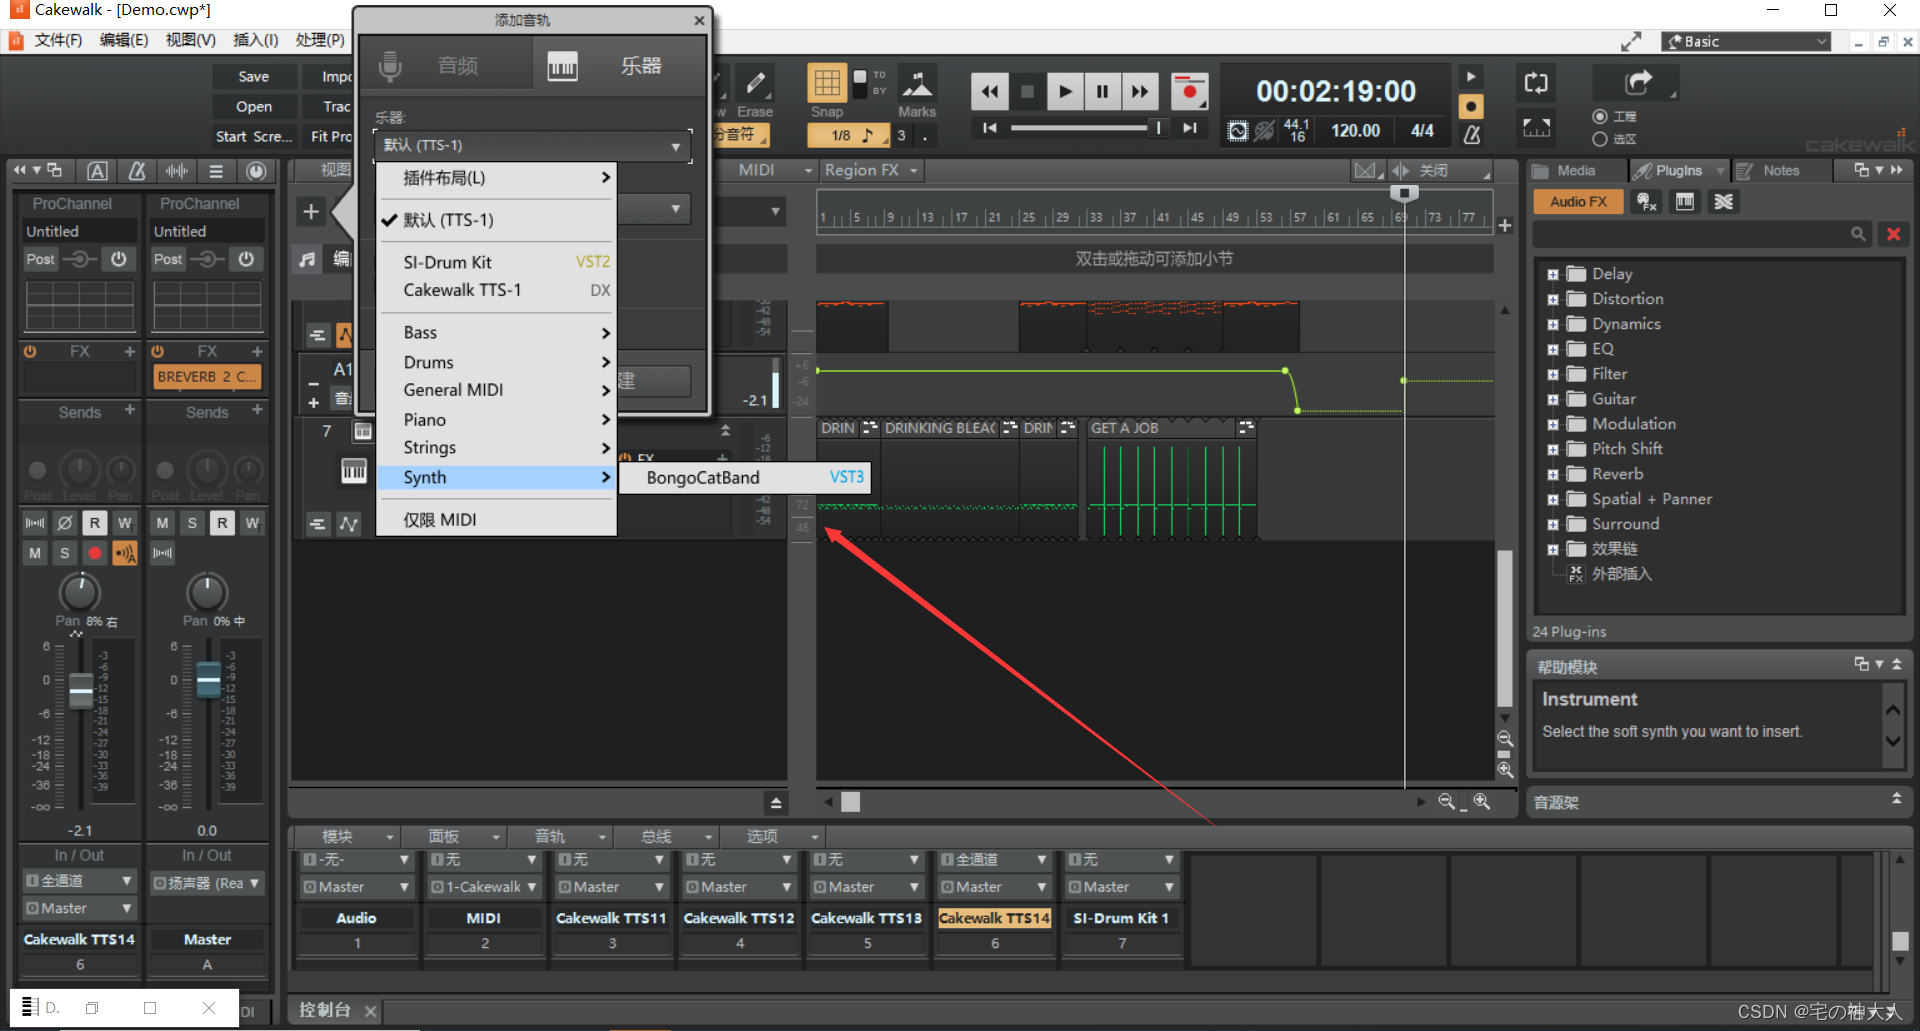Click the Save button
The width and height of the screenshot is (1920, 1031).
(254, 77)
